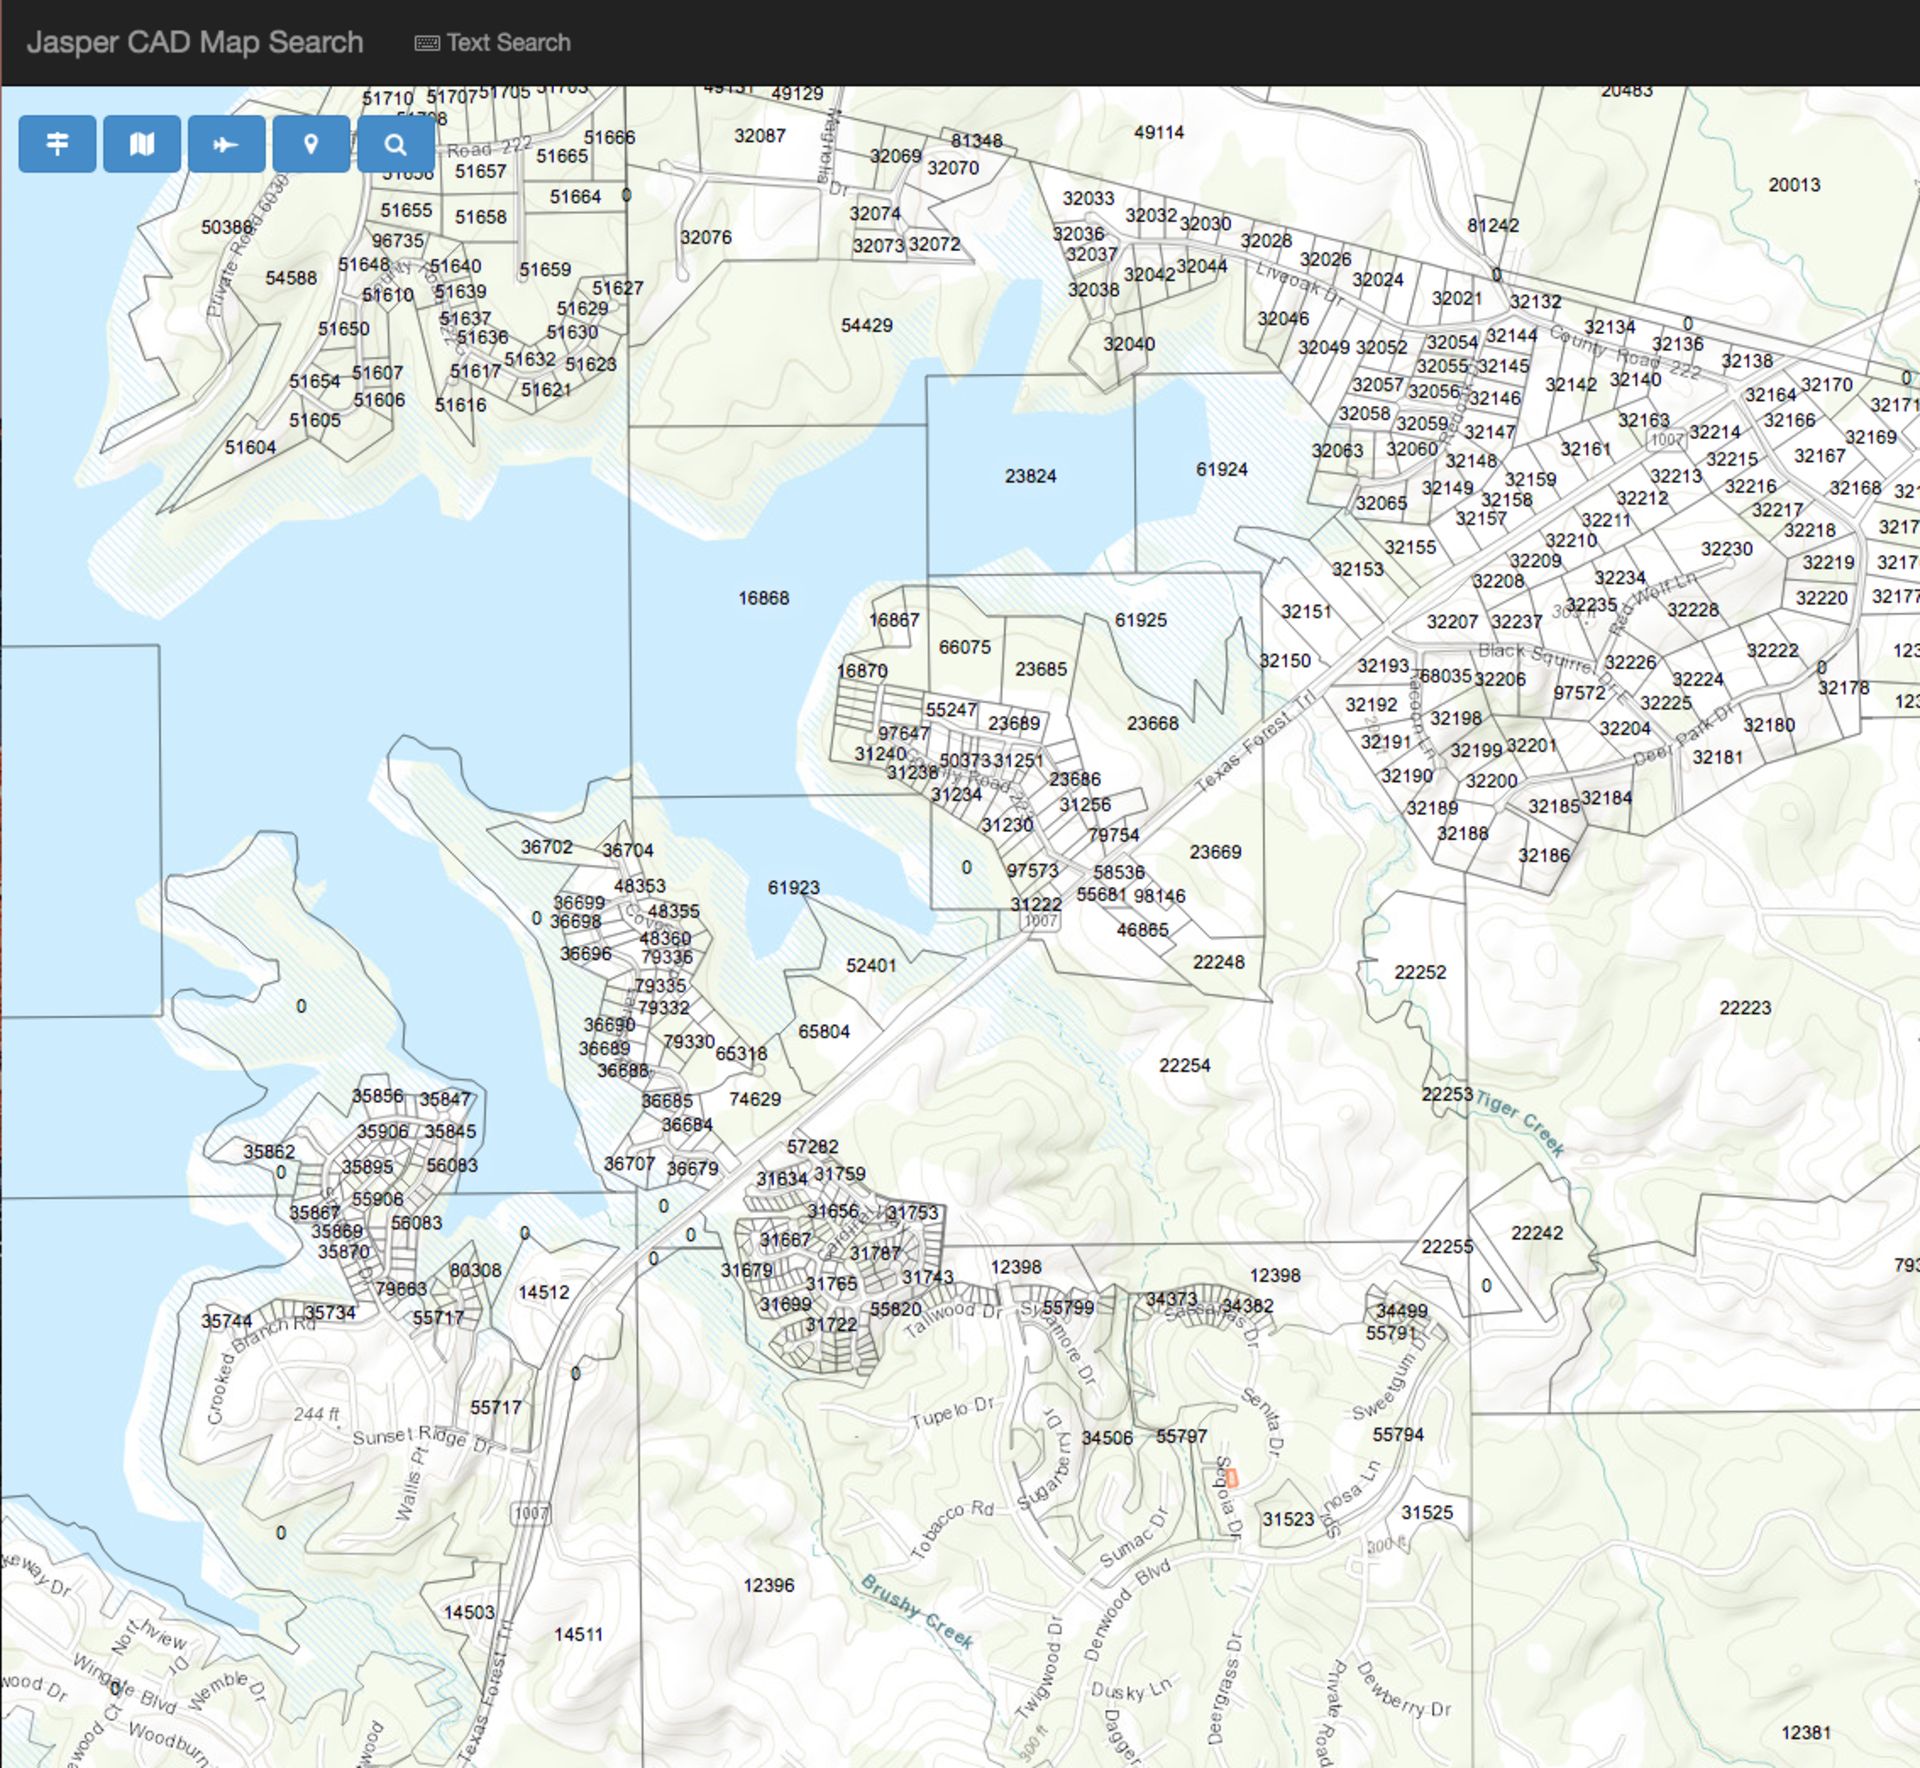This screenshot has height=1768, width=1920.
Task: Click the 1007 road shield below Sunset Ridge Dr
Action: coord(531,1513)
